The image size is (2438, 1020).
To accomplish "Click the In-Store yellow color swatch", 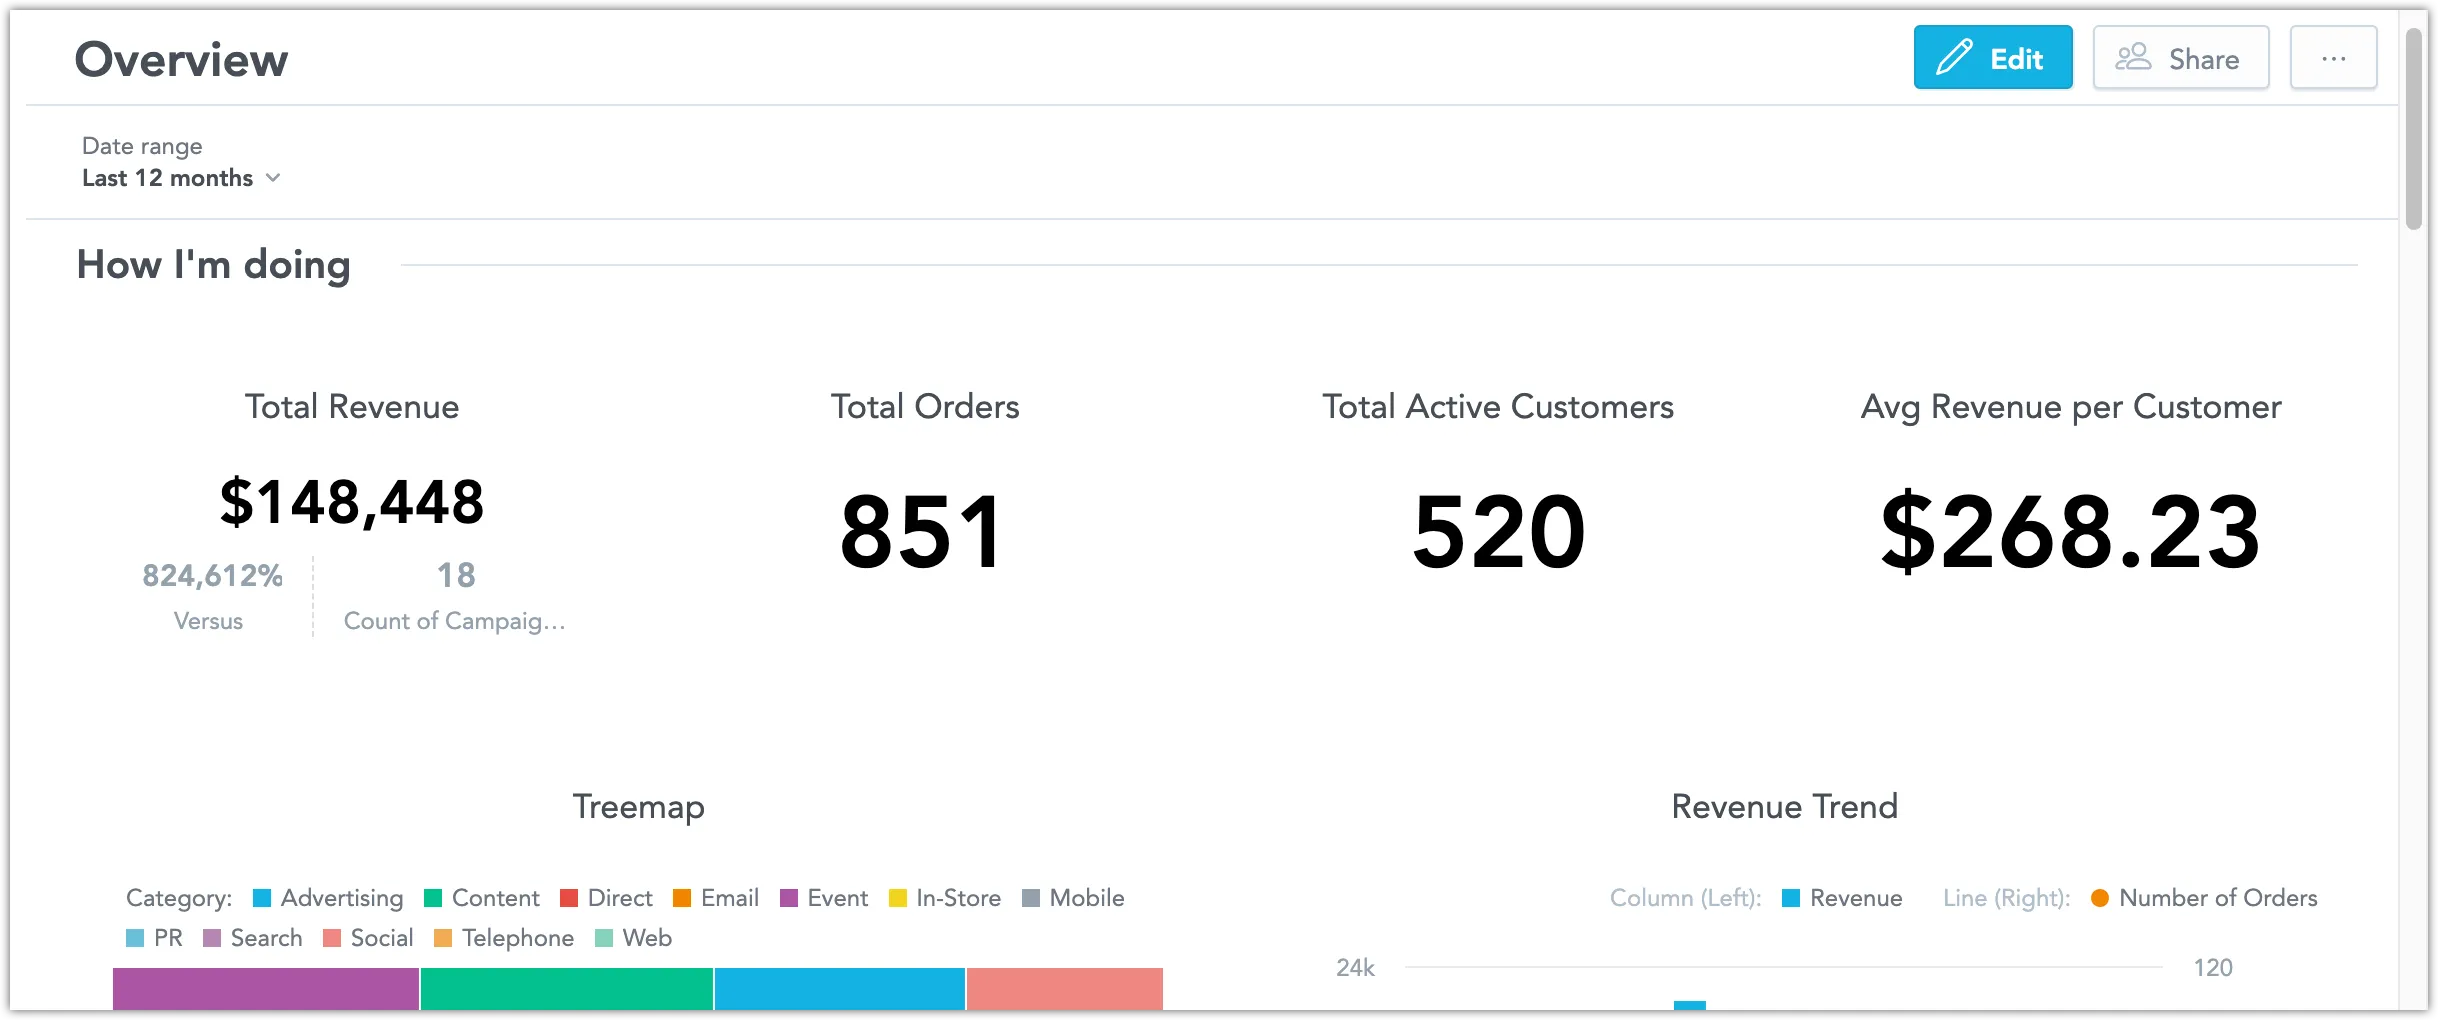I will pos(895,898).
